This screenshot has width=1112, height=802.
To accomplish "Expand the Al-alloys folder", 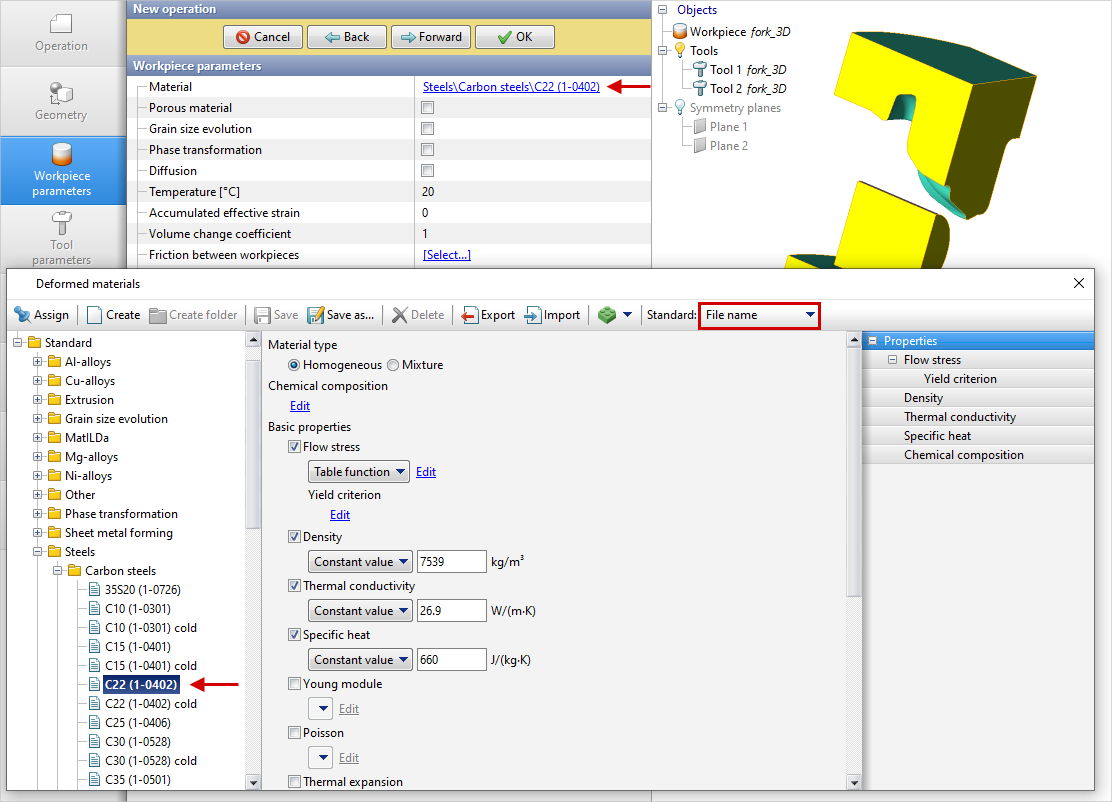I will [38, 362].
